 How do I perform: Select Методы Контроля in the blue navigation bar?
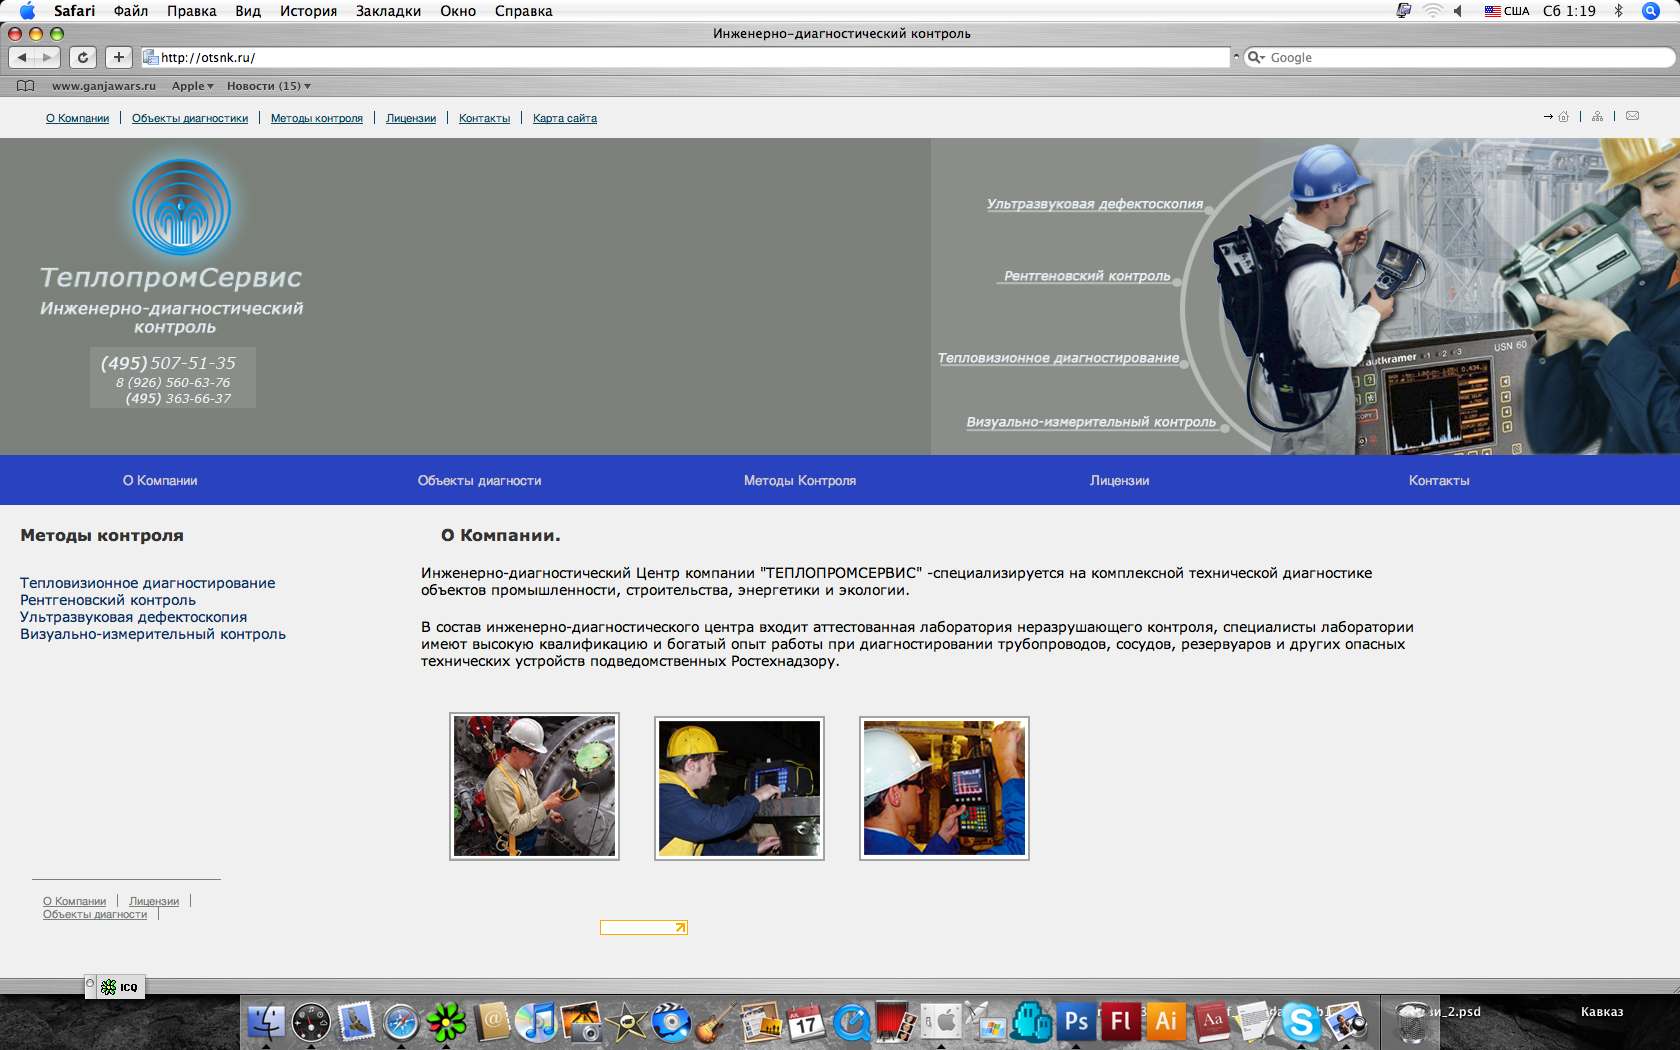800,481
